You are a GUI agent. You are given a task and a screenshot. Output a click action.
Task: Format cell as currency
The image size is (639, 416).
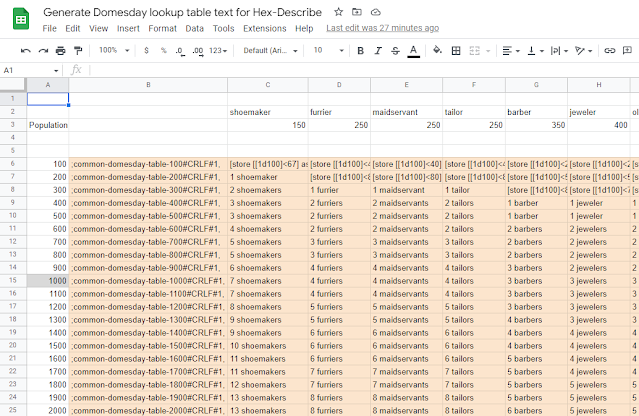[146, 51]
